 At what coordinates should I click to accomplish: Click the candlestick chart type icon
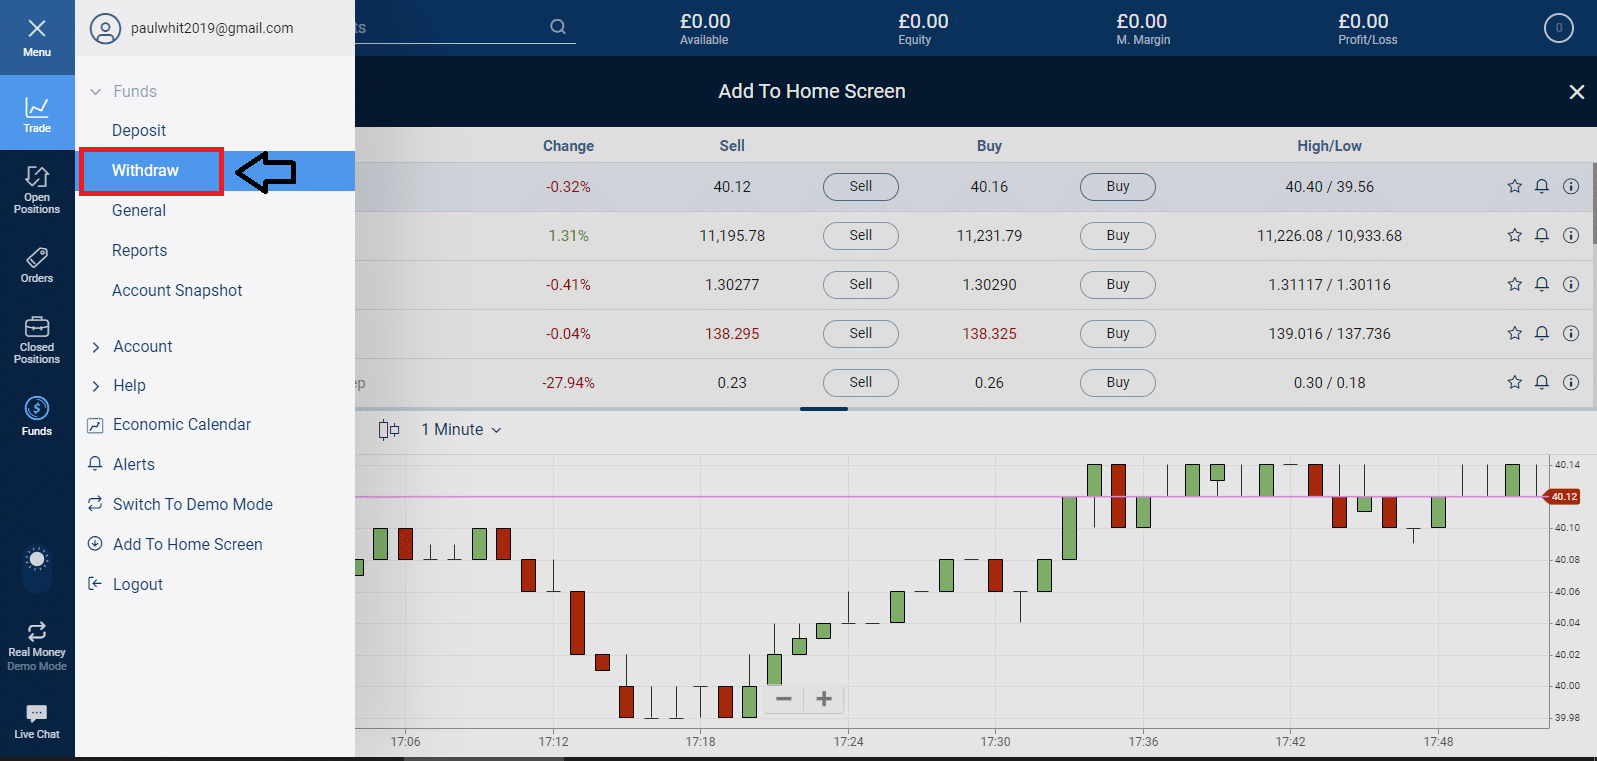389,430
